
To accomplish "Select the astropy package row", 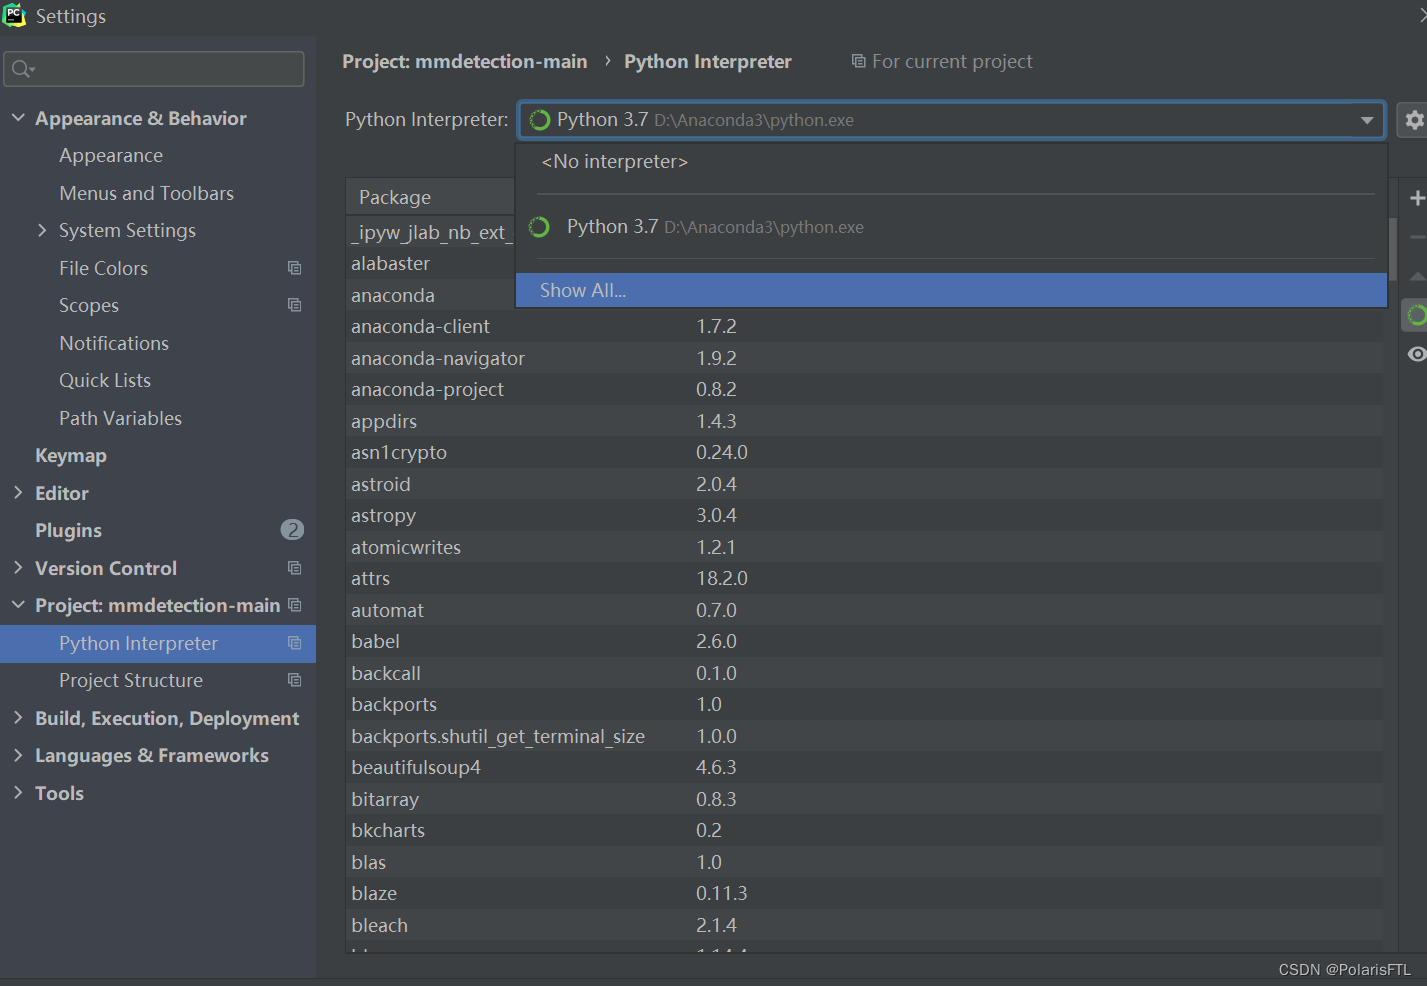I will point(865,515).
